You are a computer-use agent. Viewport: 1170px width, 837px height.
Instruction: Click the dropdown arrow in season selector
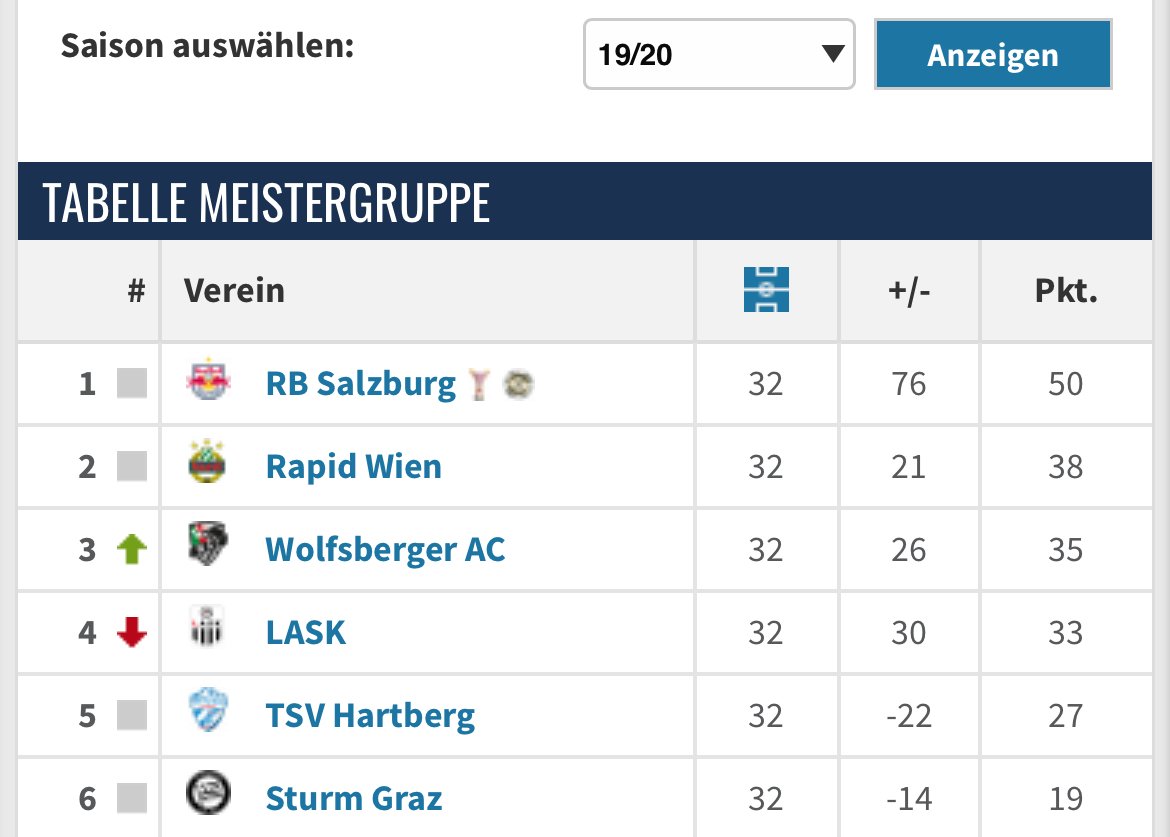(x=833, y=54)
